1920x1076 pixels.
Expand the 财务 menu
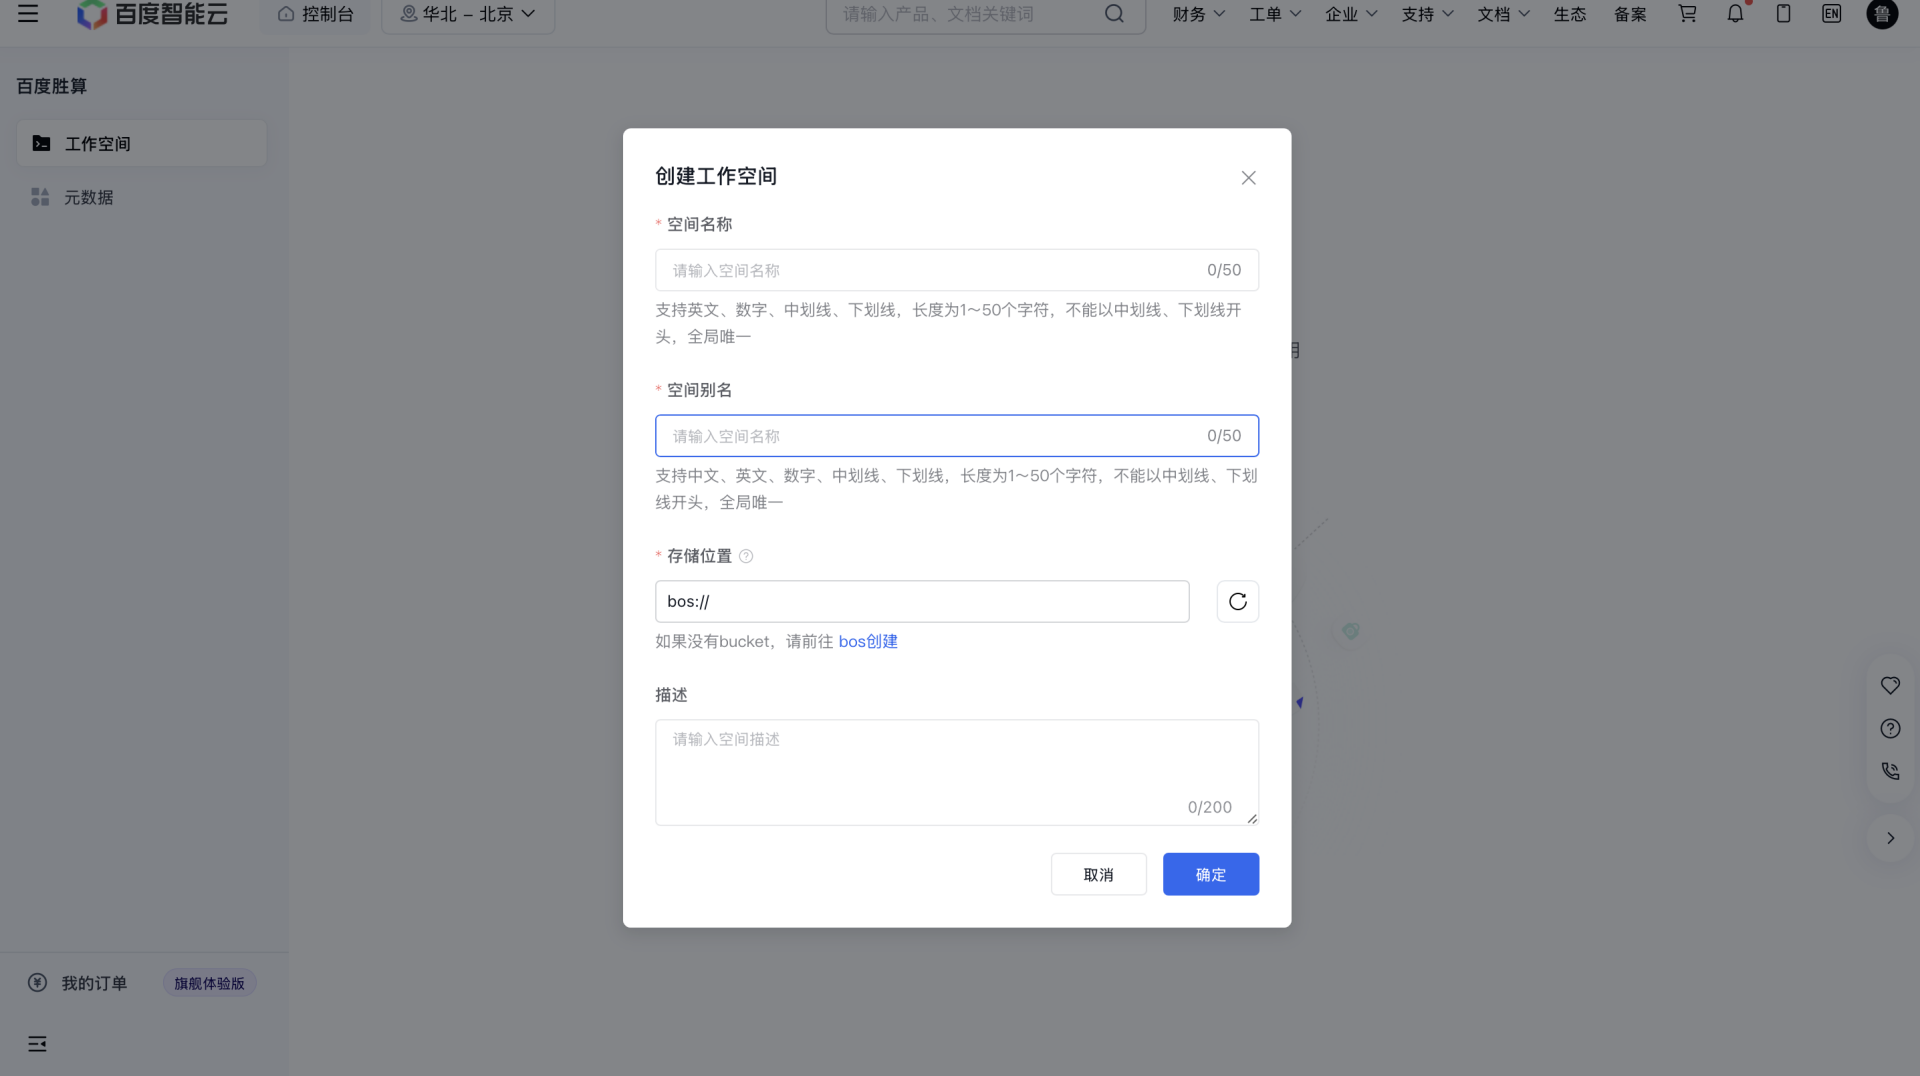[x=1198, y=14]
